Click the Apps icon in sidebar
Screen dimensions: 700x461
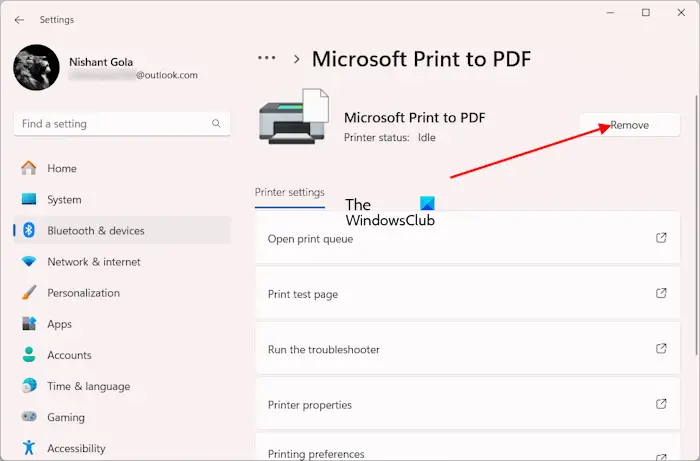29,324
